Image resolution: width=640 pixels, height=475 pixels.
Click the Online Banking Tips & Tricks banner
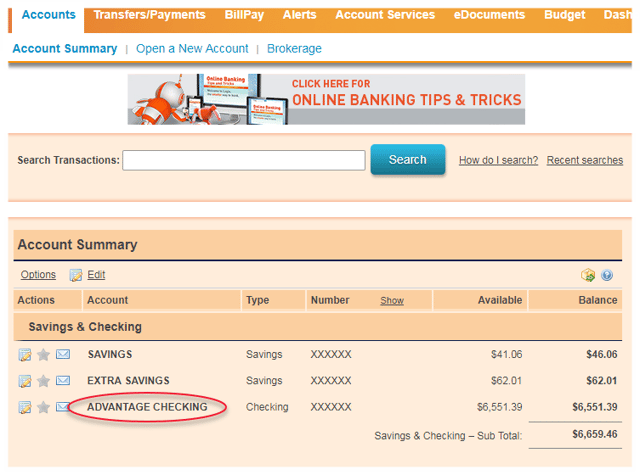[326, 99]
